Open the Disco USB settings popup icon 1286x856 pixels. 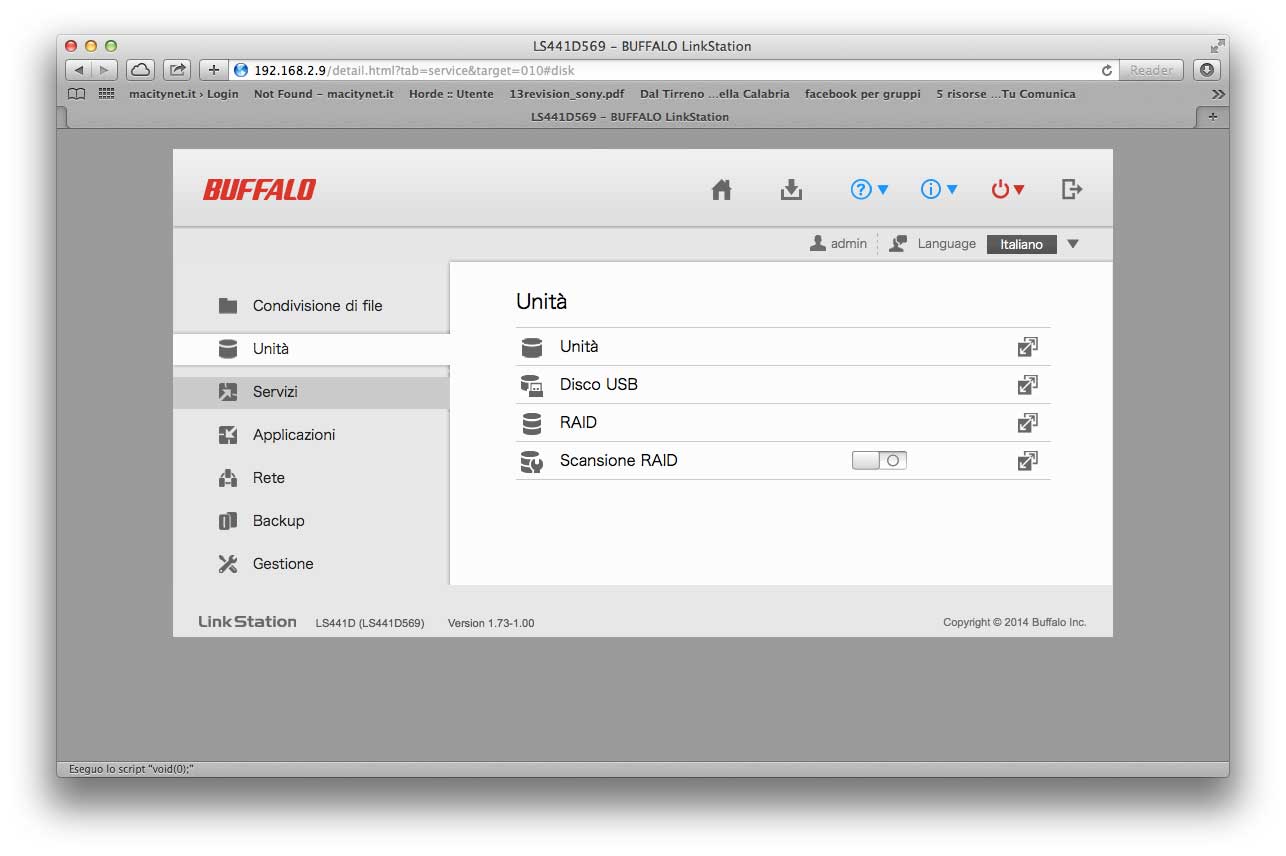[x=1027, y=385]
